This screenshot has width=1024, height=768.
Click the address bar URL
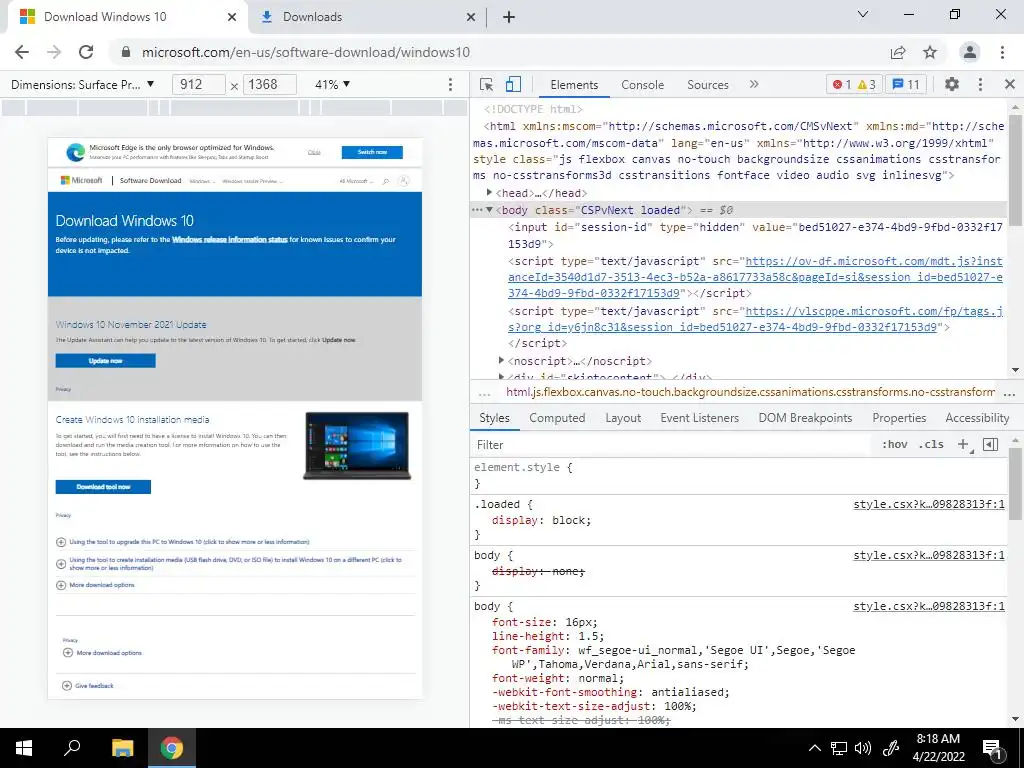[x=306, y=52]
